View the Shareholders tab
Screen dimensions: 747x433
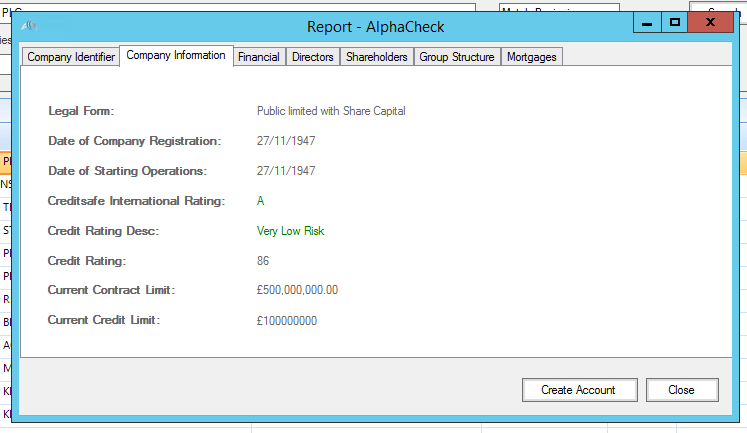(376, 57)
